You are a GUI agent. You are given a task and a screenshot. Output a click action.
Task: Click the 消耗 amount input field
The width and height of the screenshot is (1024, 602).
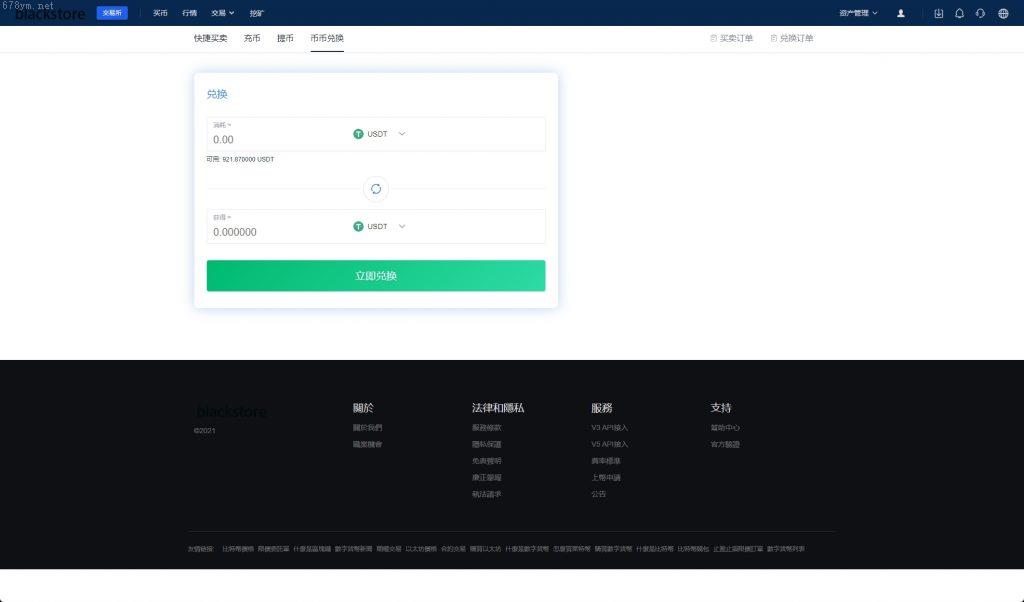278,139
